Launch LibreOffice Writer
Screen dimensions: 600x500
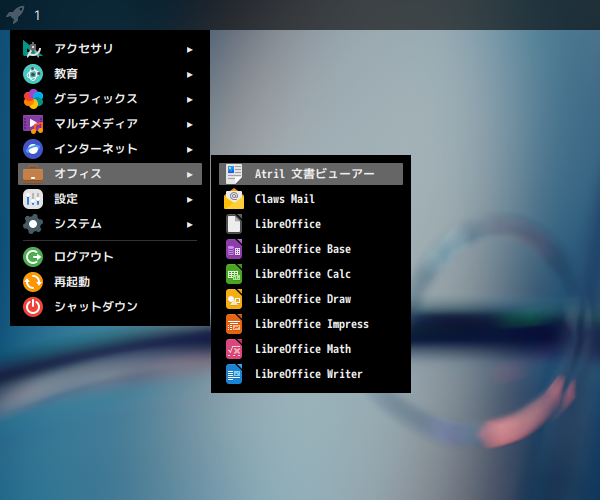311,374
